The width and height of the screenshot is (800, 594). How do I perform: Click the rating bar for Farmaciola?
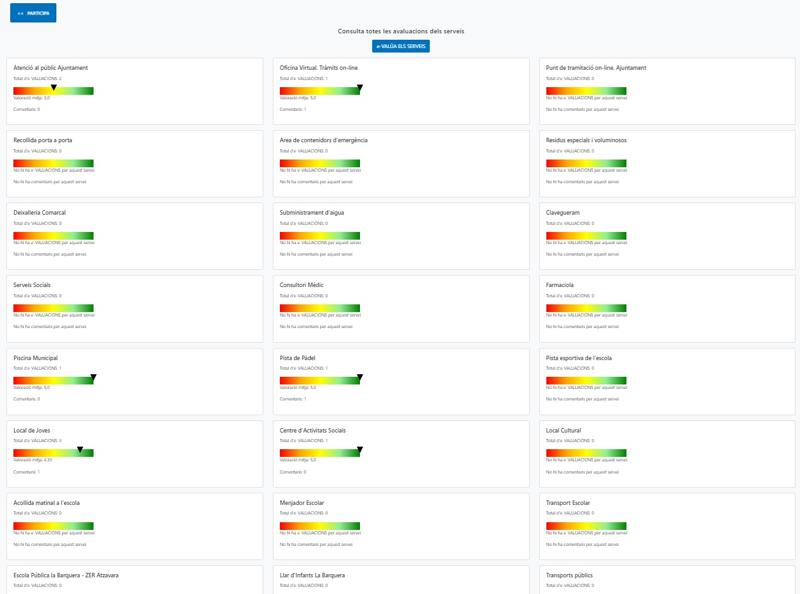point(586,308)
